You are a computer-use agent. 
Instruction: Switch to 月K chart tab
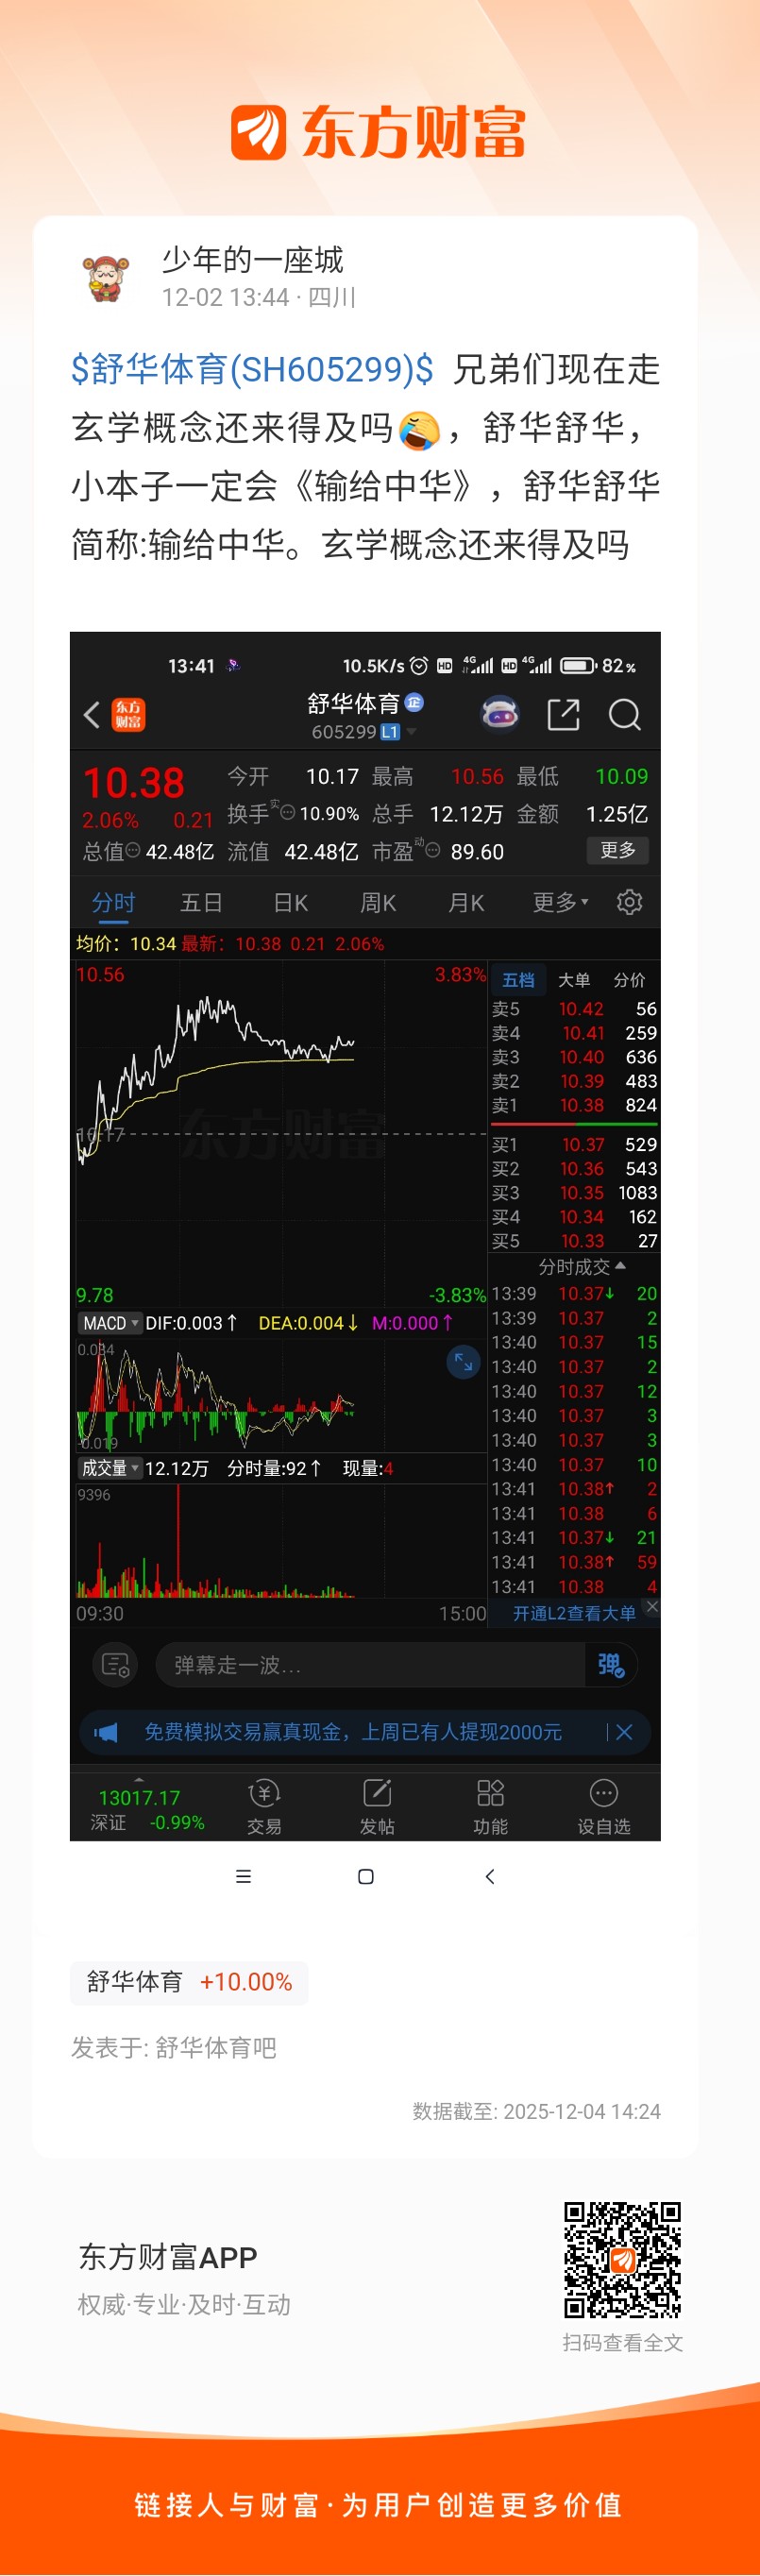pyautogui.click(x=466, y=902)
